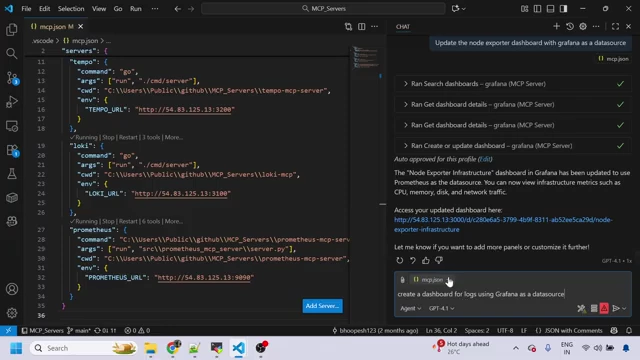Viewport: 640px width, 360px height.
Task: Open send options dropdown arrow
Action: 624,309
